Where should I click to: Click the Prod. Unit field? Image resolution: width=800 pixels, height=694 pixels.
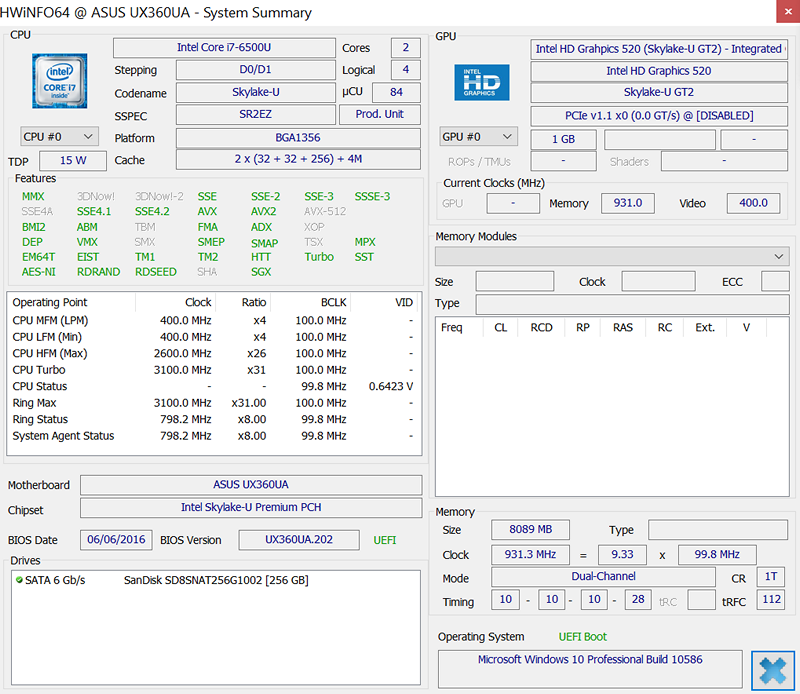(x=380, y=114)
